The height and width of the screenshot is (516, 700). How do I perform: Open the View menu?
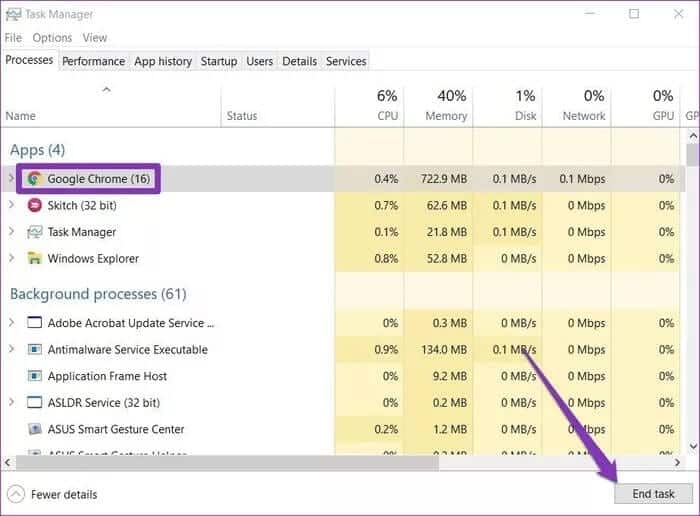pyautogui.click(x=95, y=38)
